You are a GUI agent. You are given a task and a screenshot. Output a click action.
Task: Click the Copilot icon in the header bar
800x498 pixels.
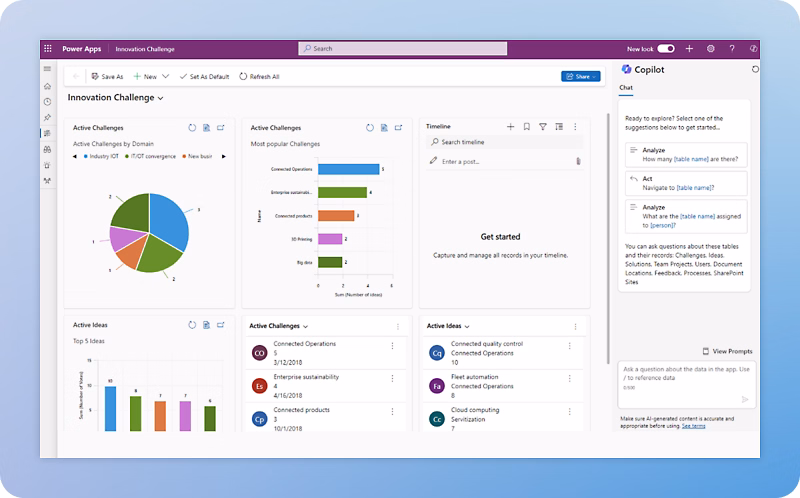coord(754,48)
